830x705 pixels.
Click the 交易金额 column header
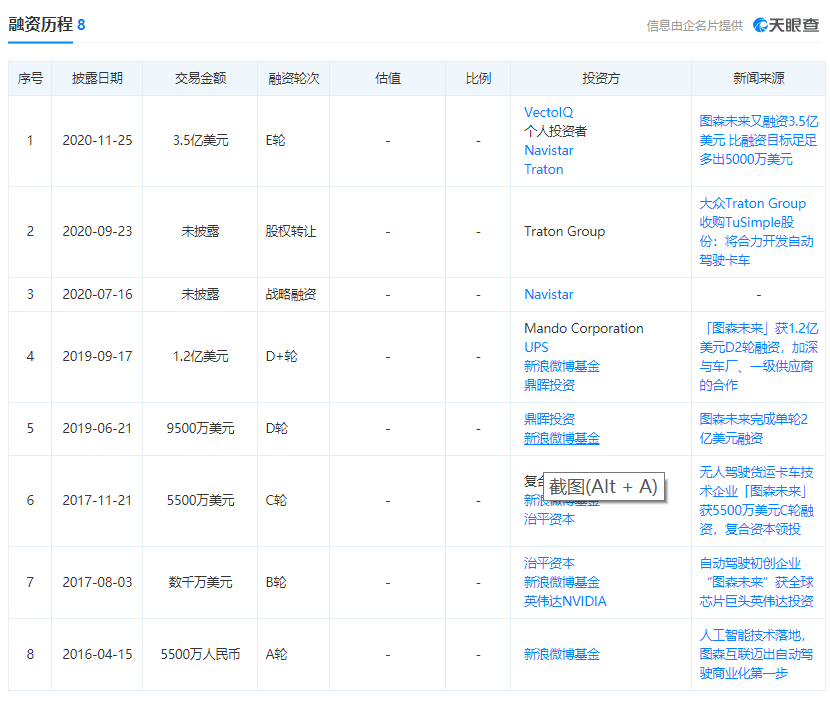click(201, 78)
